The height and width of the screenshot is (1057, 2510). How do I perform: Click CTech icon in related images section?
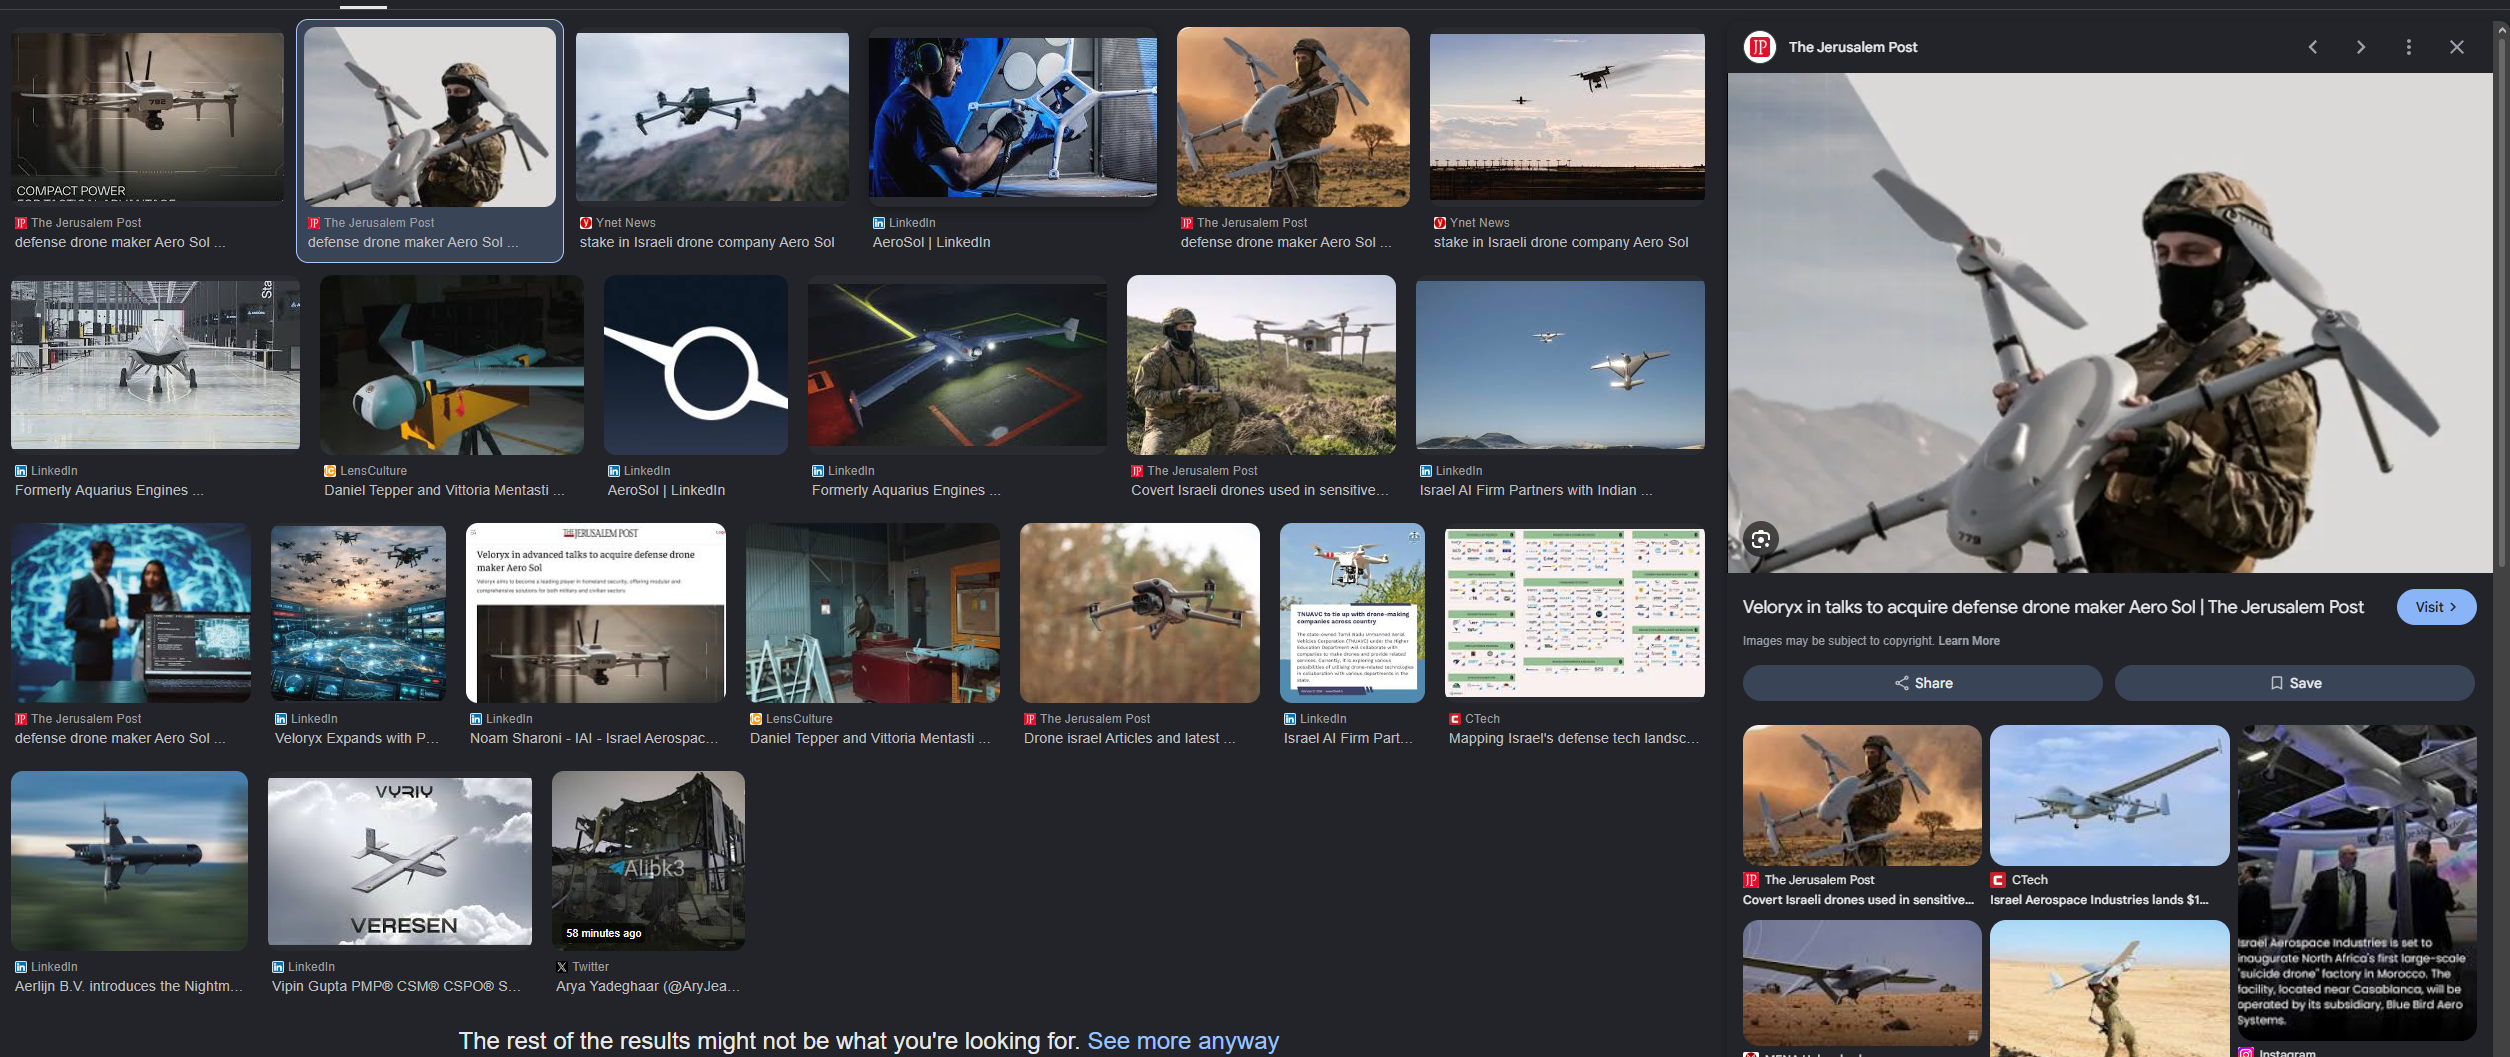1998,880
